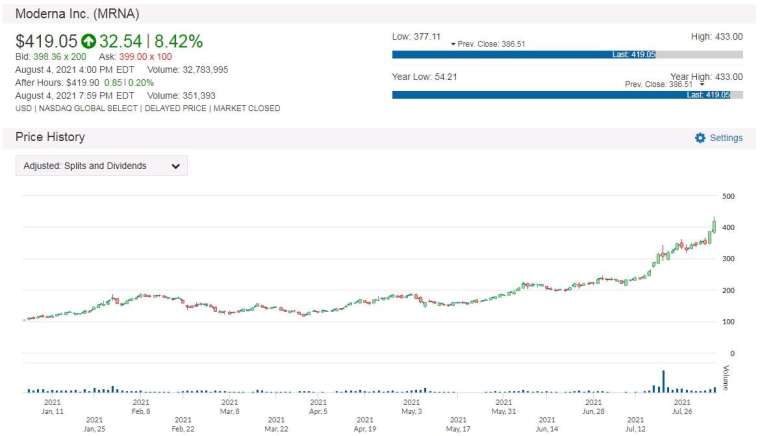Click the $419.05 price value
Screen dimensions: 760x436
pos(46,42)
